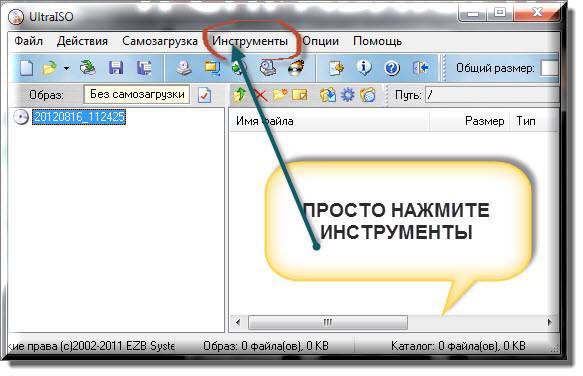Expand the dropdown arrow next to Open

click(66, 68)
